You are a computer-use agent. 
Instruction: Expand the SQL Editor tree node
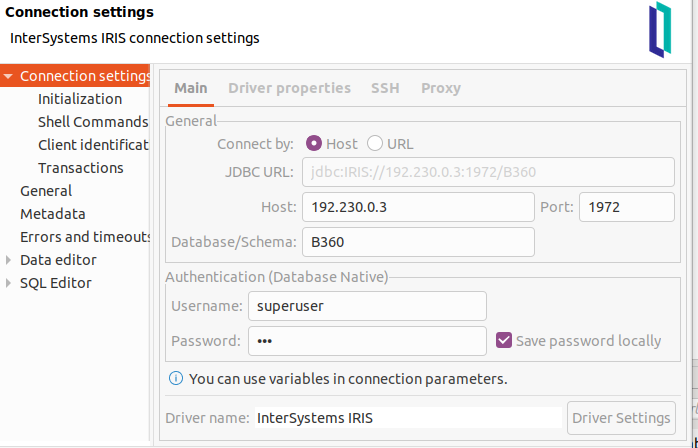8,283
